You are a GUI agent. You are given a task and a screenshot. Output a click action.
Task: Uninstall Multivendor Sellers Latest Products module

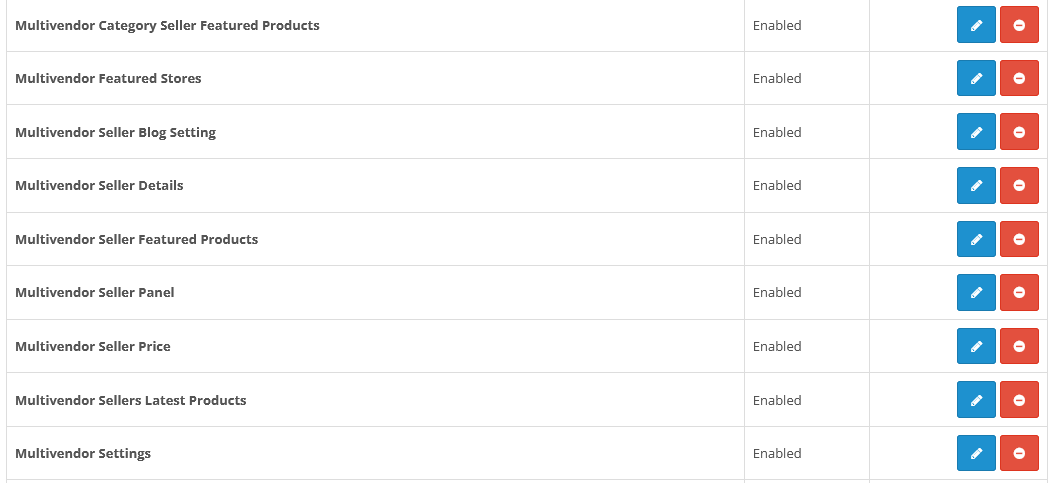1019,400
